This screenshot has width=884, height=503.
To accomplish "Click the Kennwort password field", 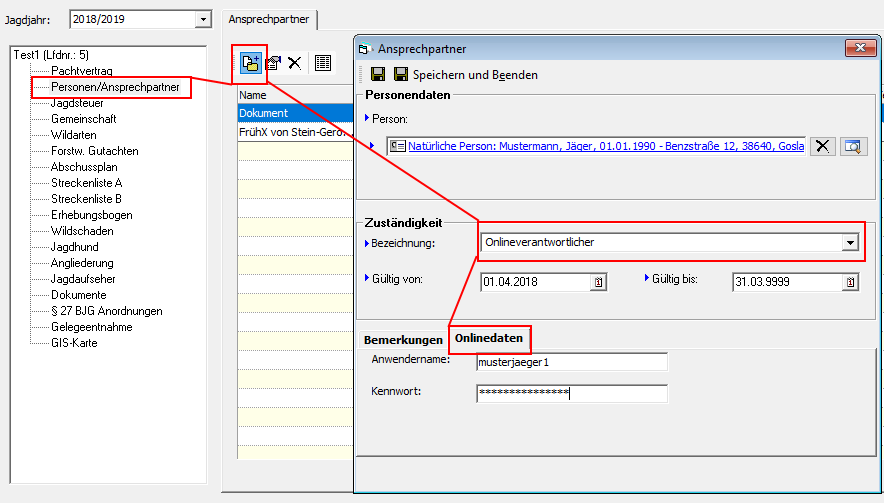I will [571, 393].
